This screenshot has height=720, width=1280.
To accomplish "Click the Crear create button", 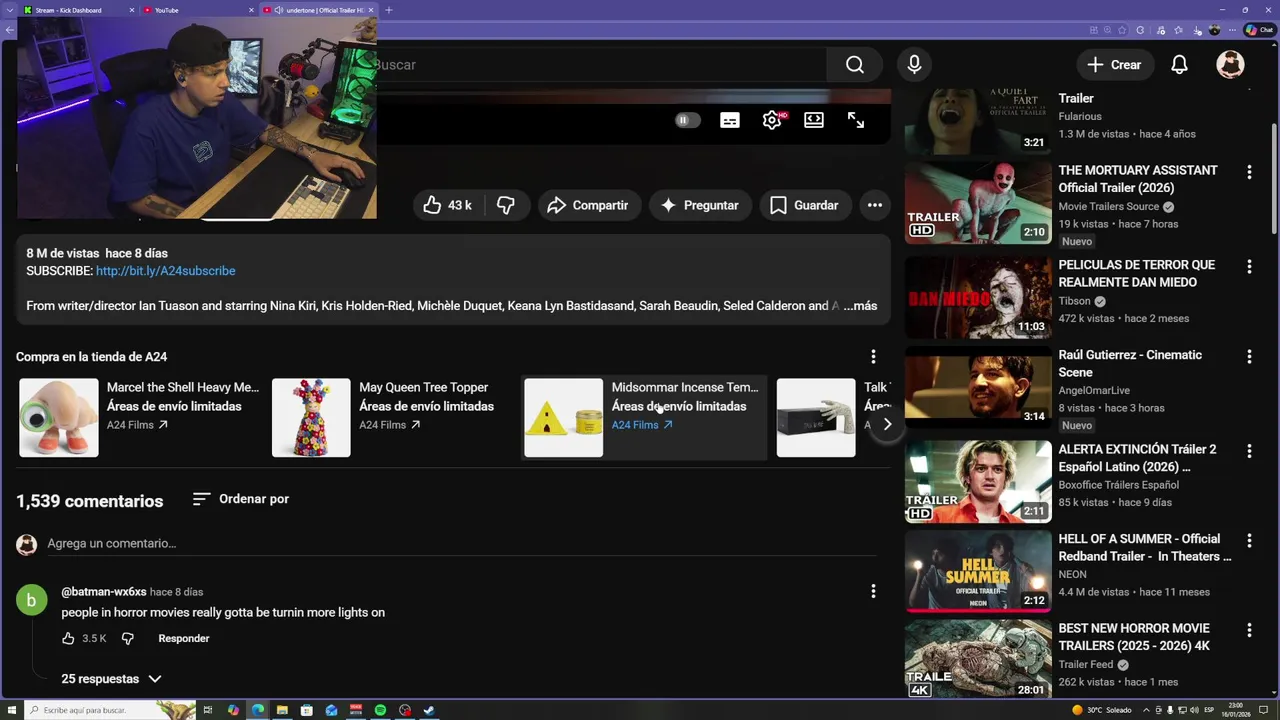I will (x=1114, y=65).
